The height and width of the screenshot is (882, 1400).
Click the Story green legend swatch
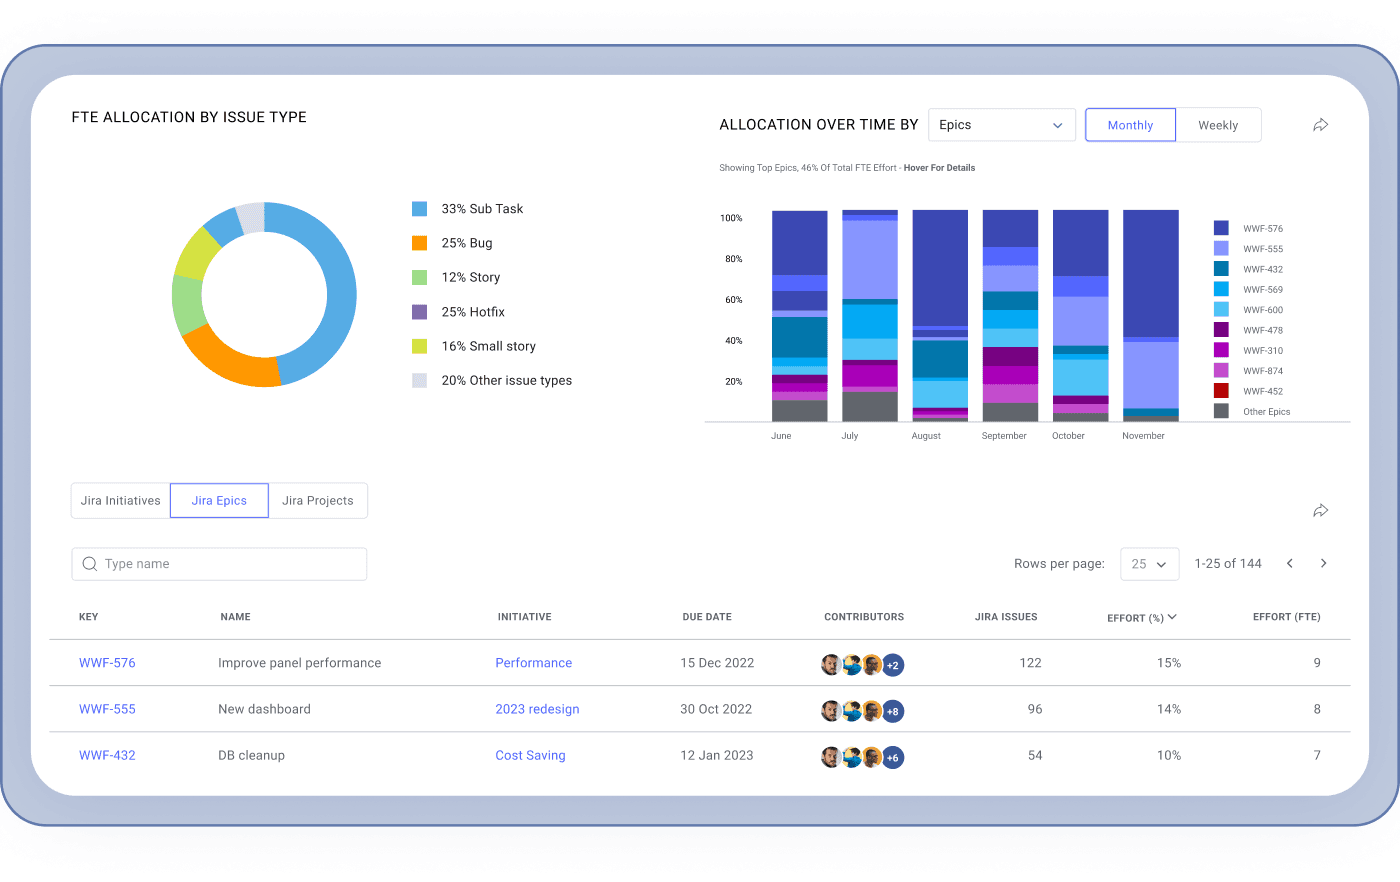420,277
